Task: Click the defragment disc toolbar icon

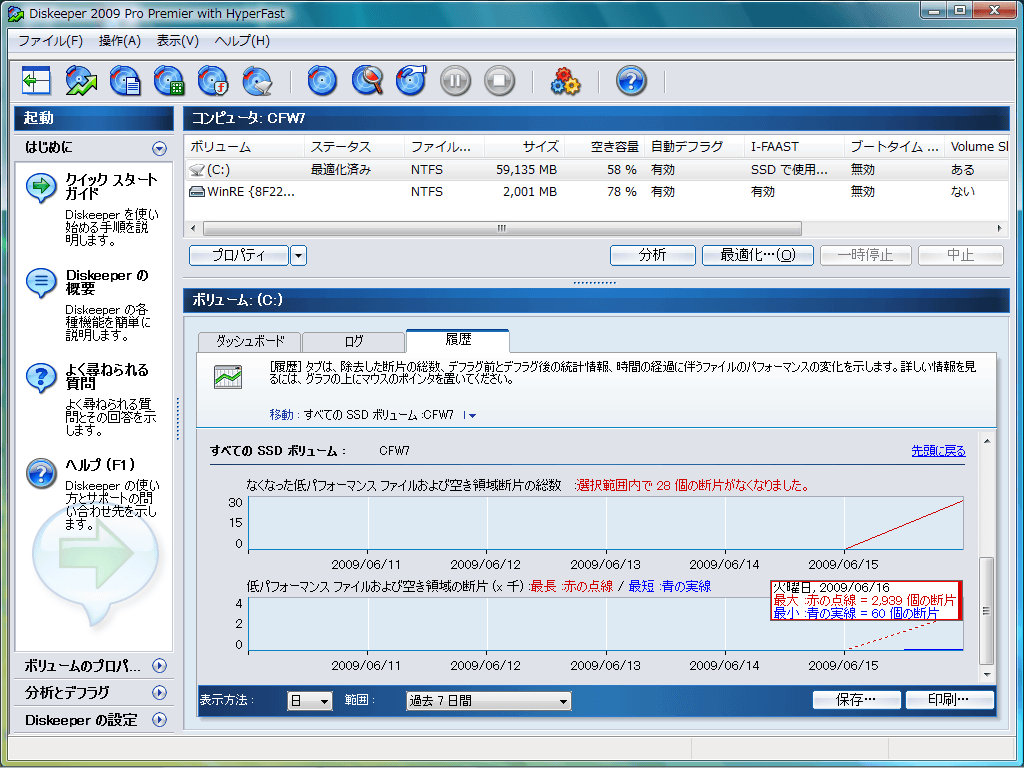Action: click(411, 81)
